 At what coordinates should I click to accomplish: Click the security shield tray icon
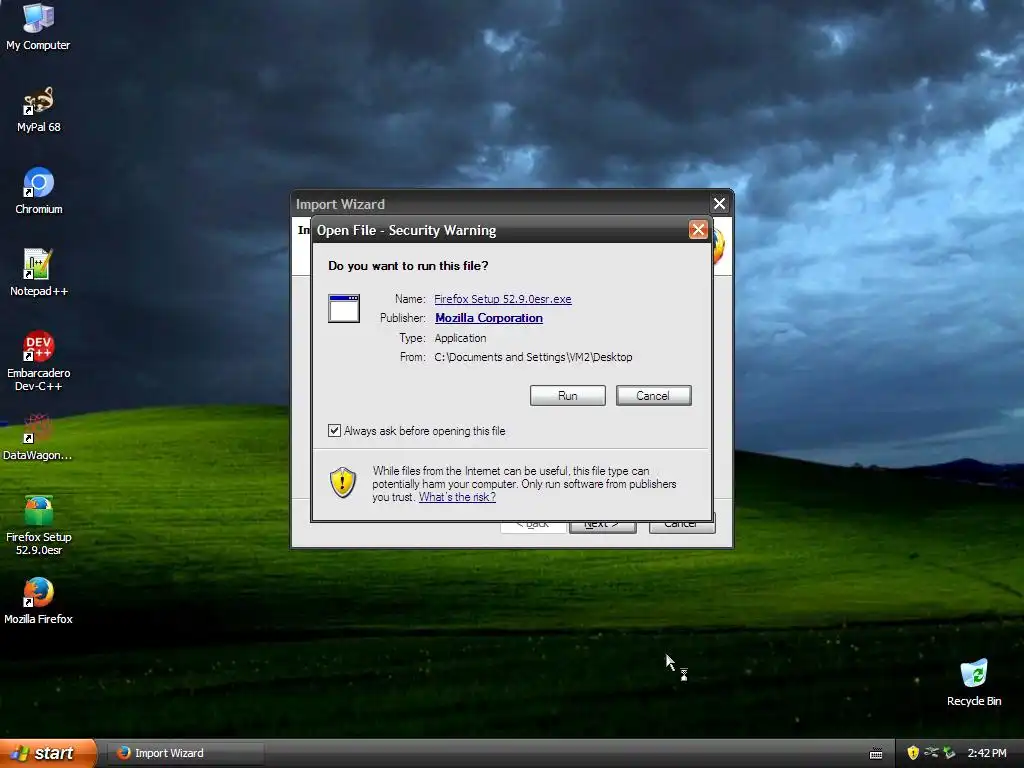(x=913, y=753)
